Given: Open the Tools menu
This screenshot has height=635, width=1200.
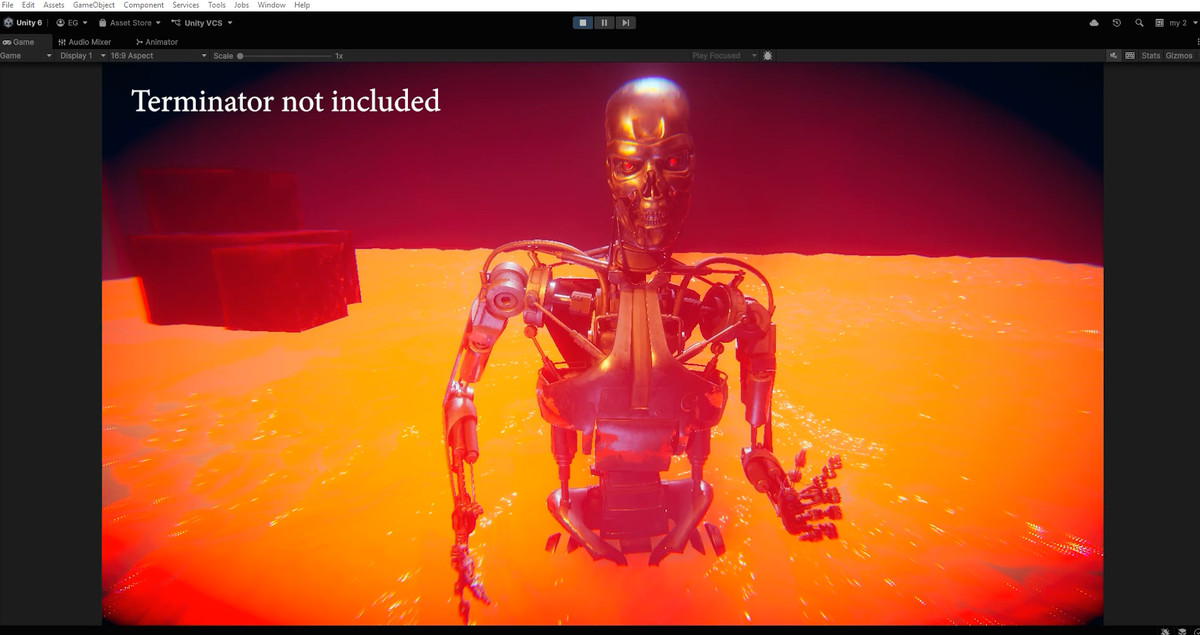Looking at the screenshot, I should click(x=216, y=5).
